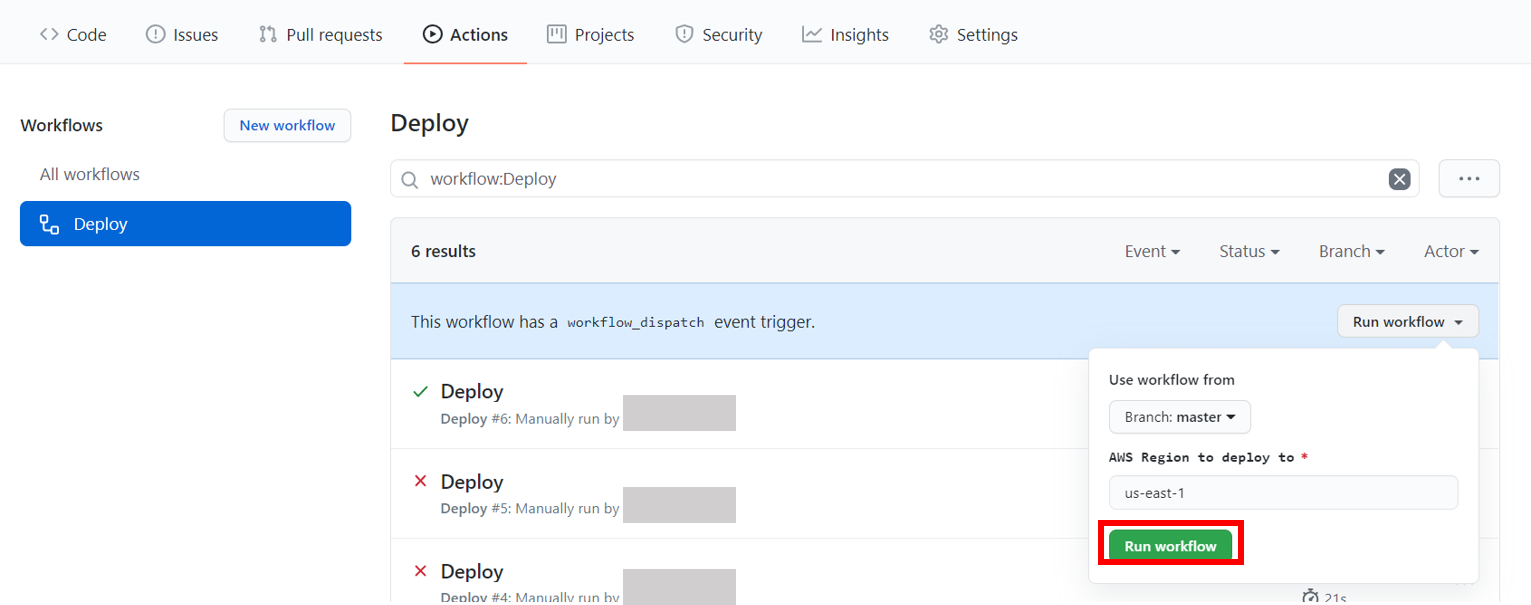Screen dimensions: 1531x605
Task: Open the Event filter dropdown
Action: pyautogui.click(x=1152, y=251)
